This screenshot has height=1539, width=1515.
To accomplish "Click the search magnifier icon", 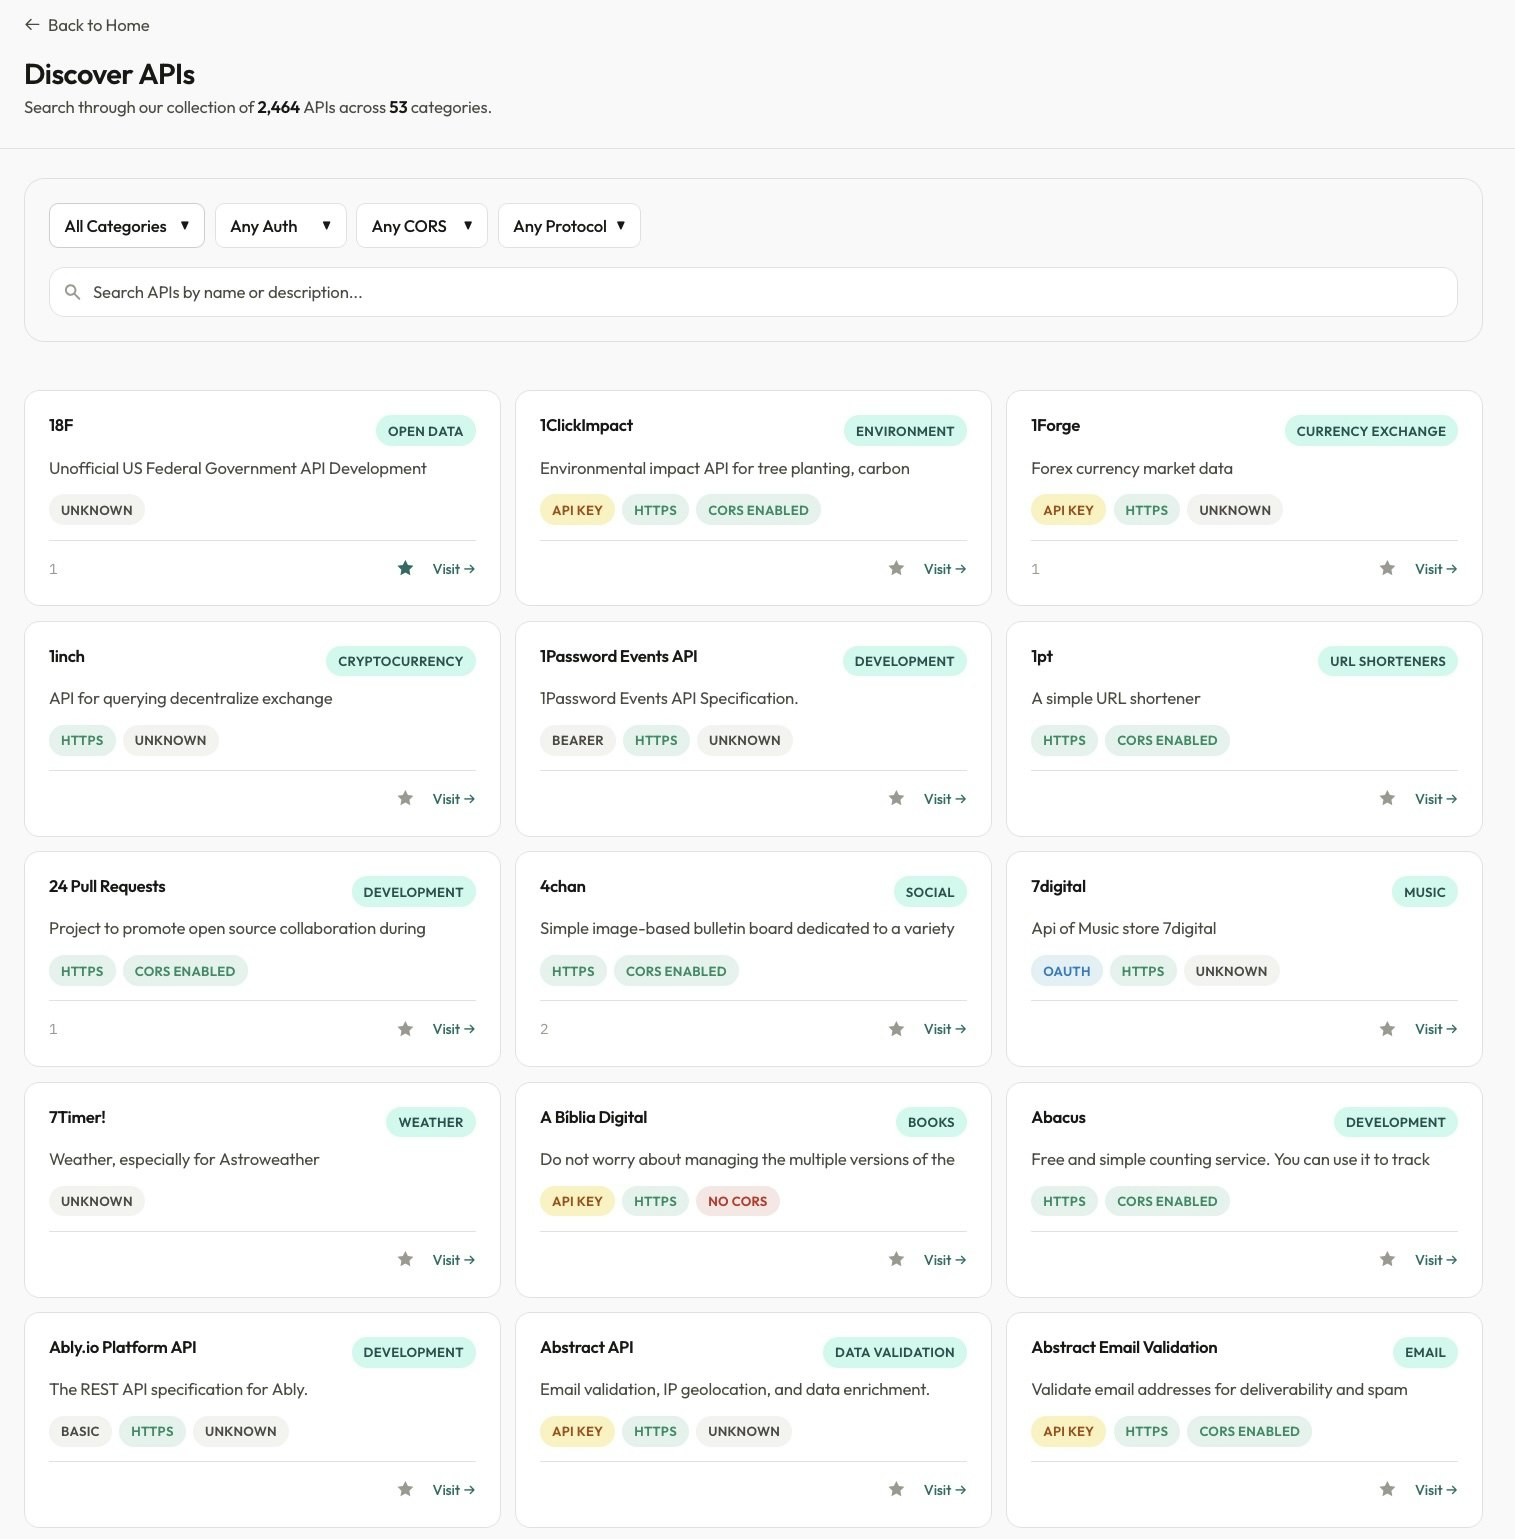I will 72,292.
